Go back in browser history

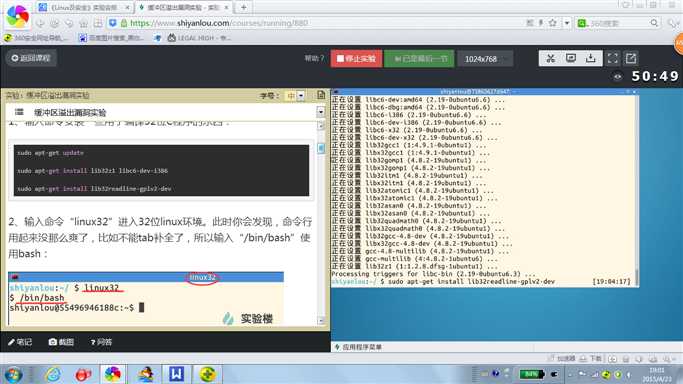pyautogui.click(x=40, y=23)
